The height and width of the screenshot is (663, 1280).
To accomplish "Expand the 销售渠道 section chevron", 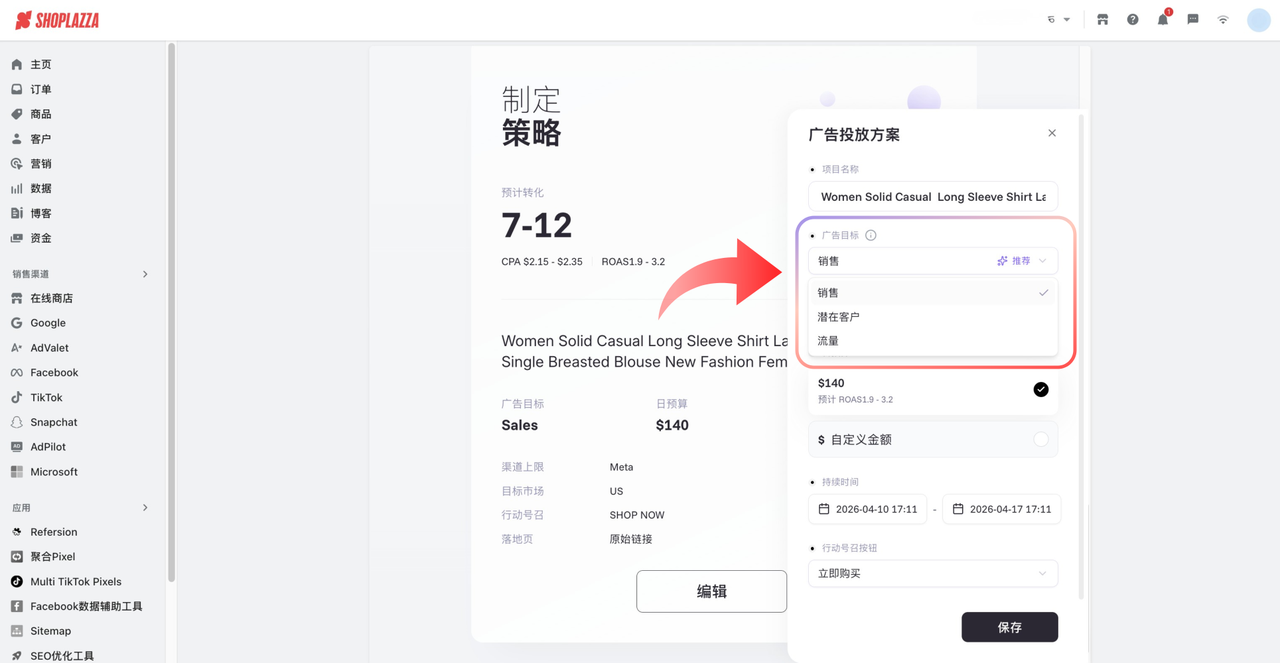I will (146, 273).
